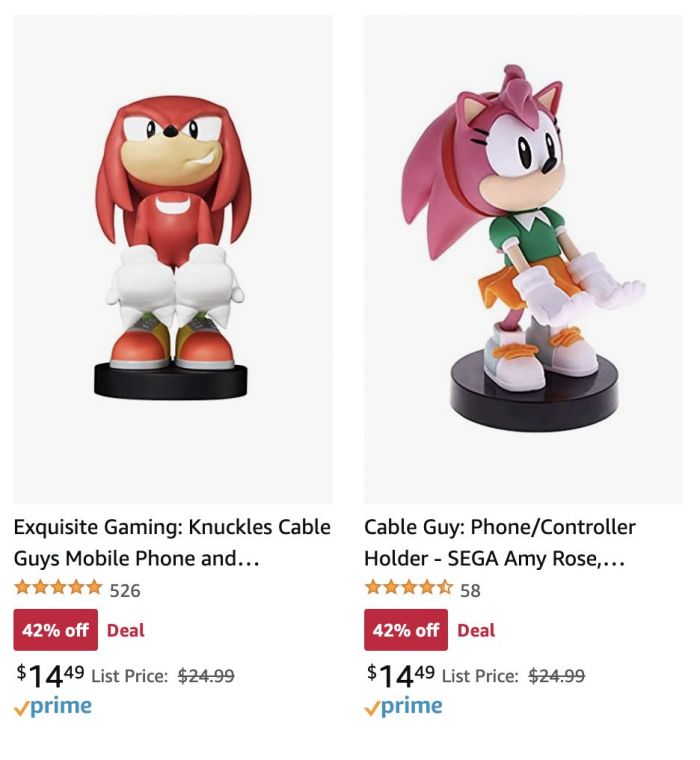This screenshot has width=700, height=760.
Task: Click the Prime logo under Amy Rose listing
Action: pyautogui.click(x=403, y=708)
